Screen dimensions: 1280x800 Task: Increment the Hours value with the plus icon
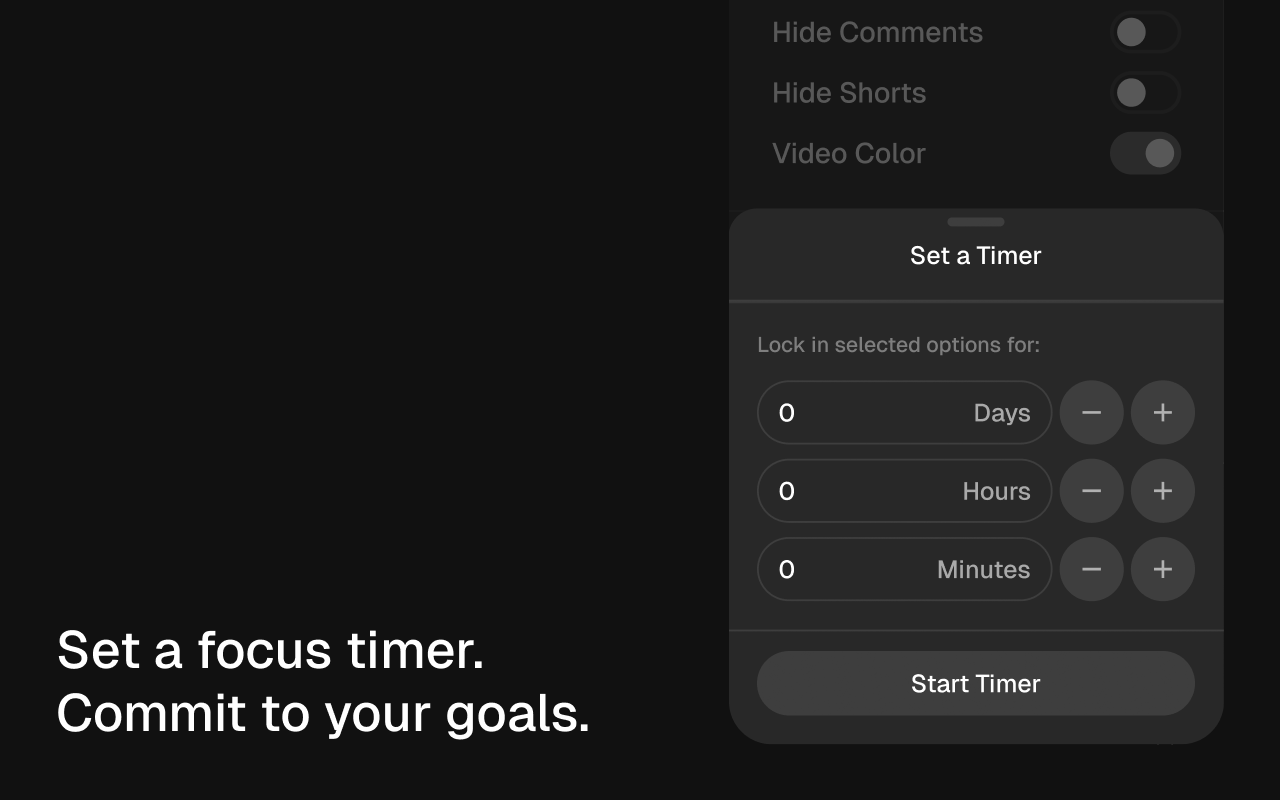[1162, 490]
